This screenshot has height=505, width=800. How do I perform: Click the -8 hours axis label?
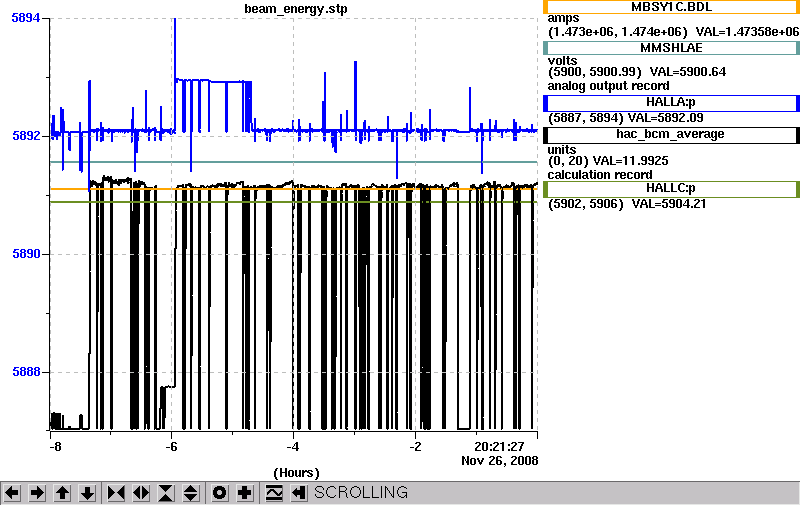(x=55, y=447)
